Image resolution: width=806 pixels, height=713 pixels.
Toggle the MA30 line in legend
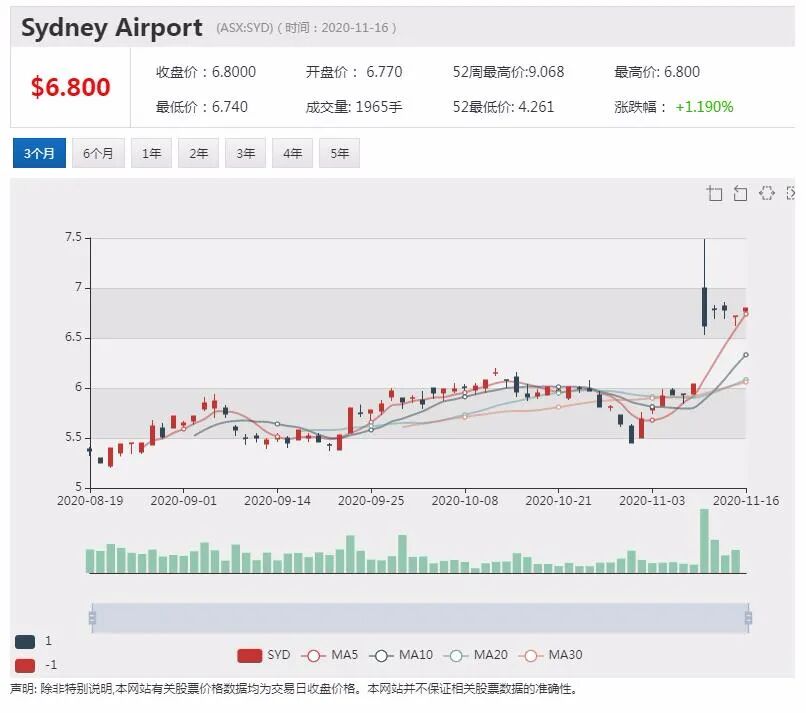coord(551,655)
